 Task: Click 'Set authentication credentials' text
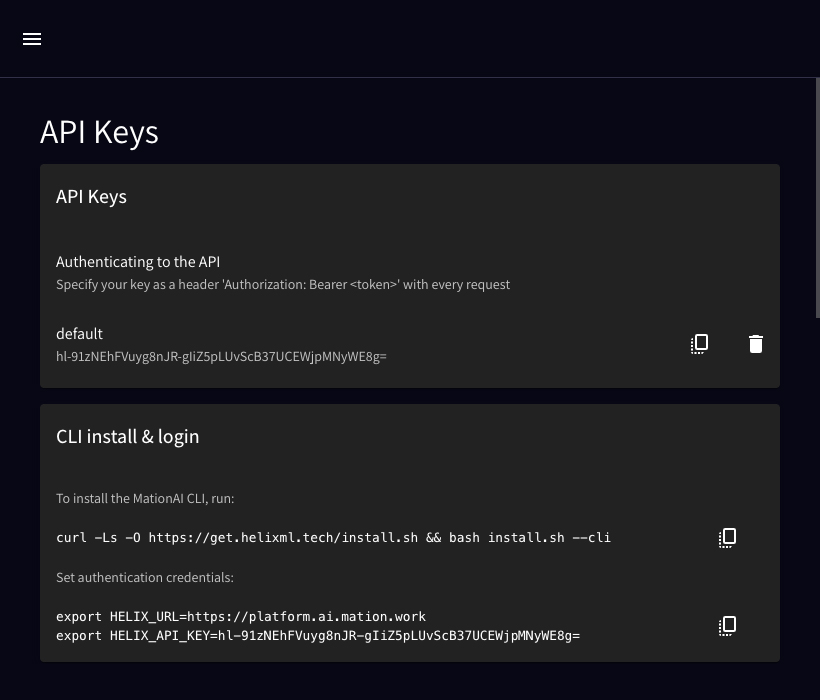[x=145, y=577]
